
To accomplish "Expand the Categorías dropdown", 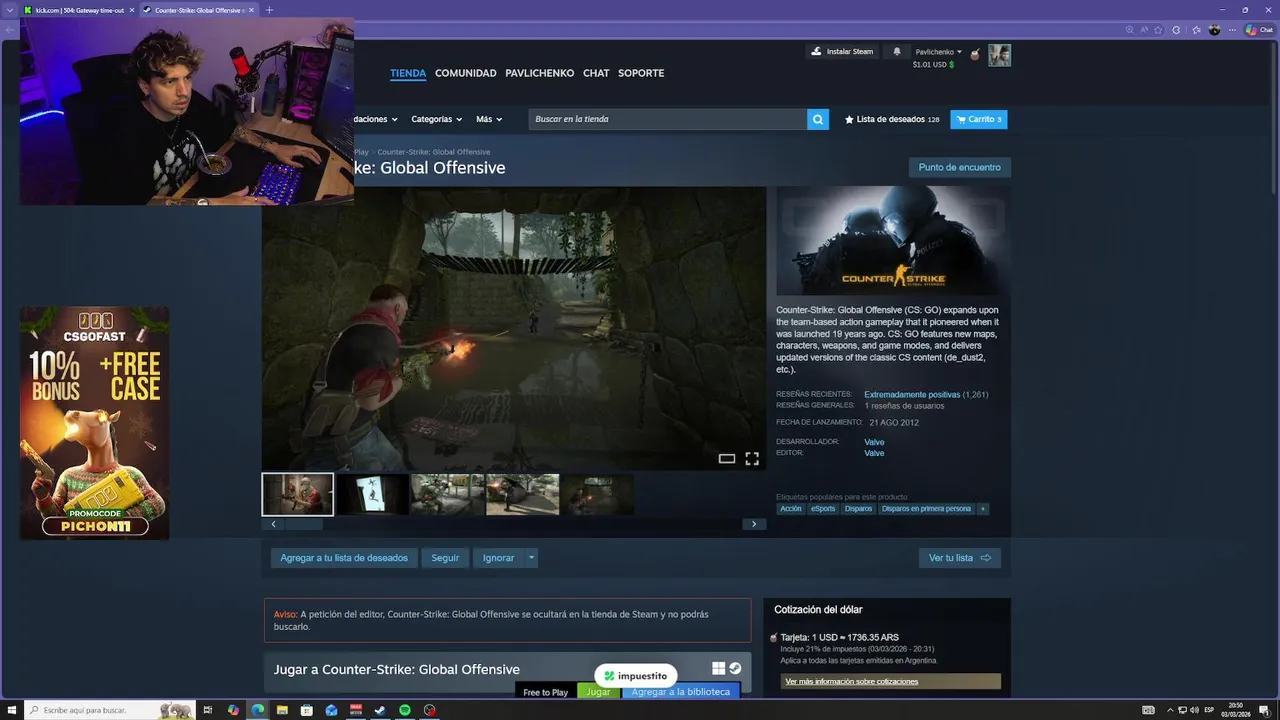I will point(436,119).
